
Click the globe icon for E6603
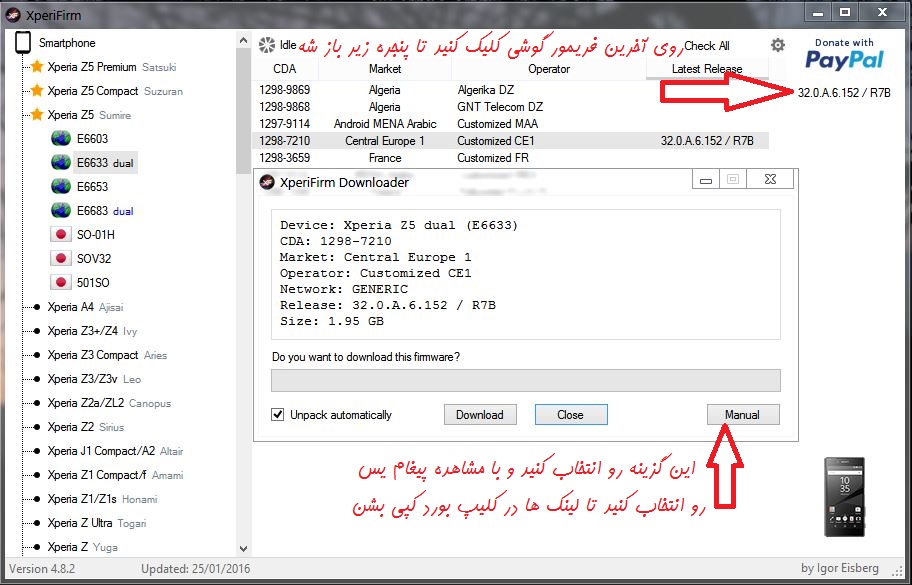click(60, 138)
